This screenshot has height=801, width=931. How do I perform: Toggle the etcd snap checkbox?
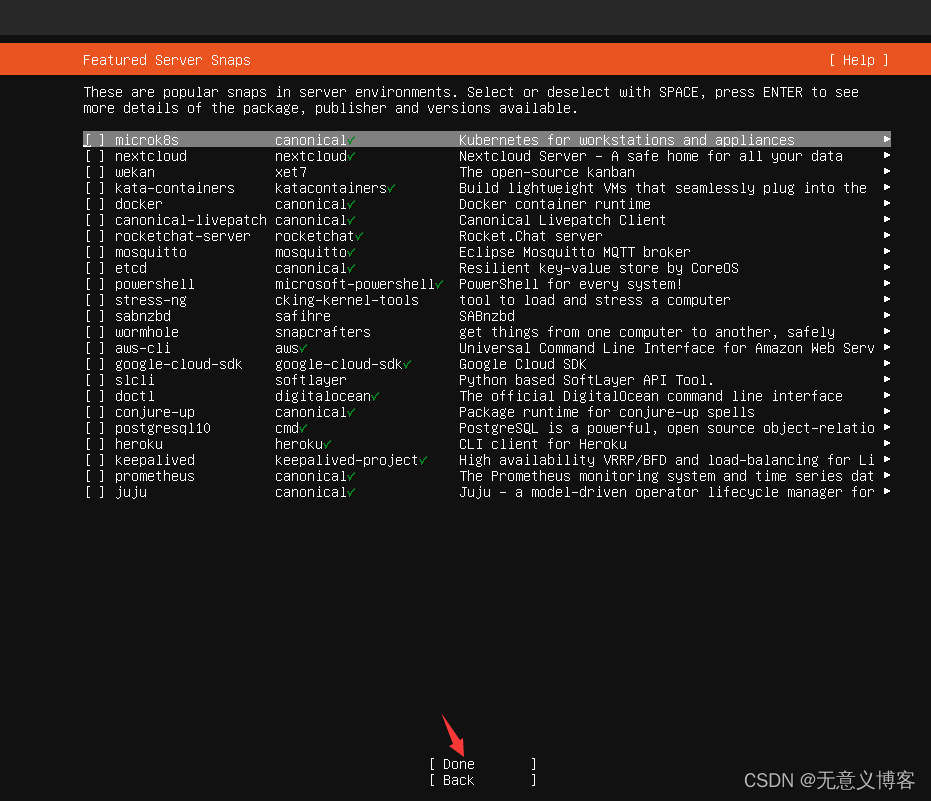92,268
